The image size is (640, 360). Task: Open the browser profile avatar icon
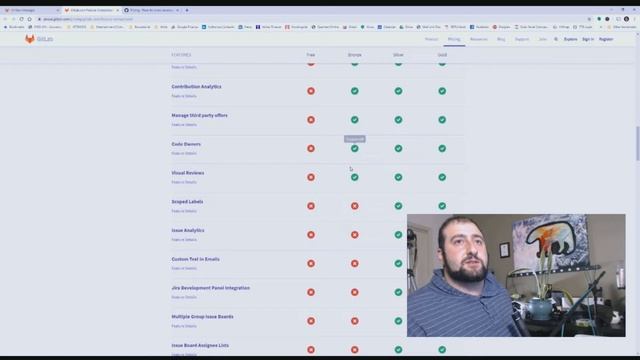(626, 19)
